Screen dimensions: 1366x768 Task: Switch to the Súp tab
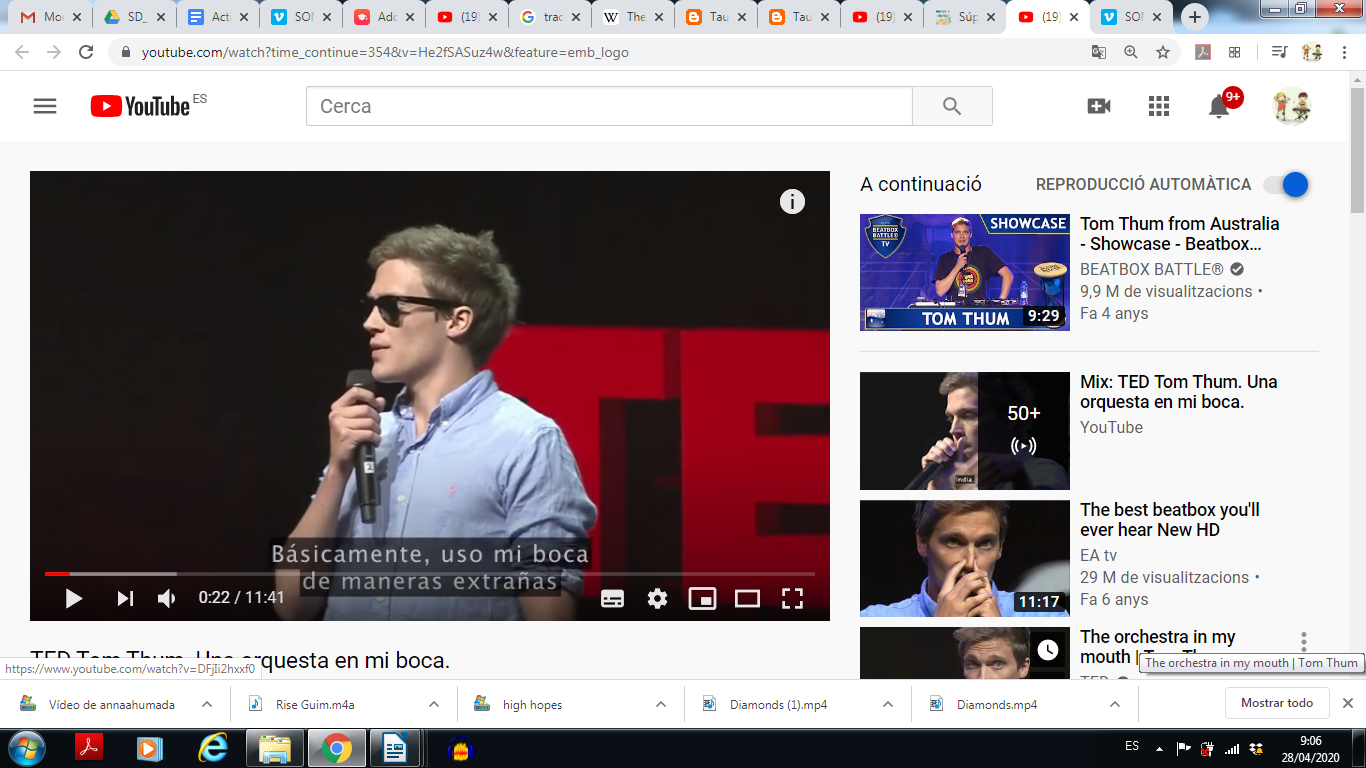click(x=964, y=17)
